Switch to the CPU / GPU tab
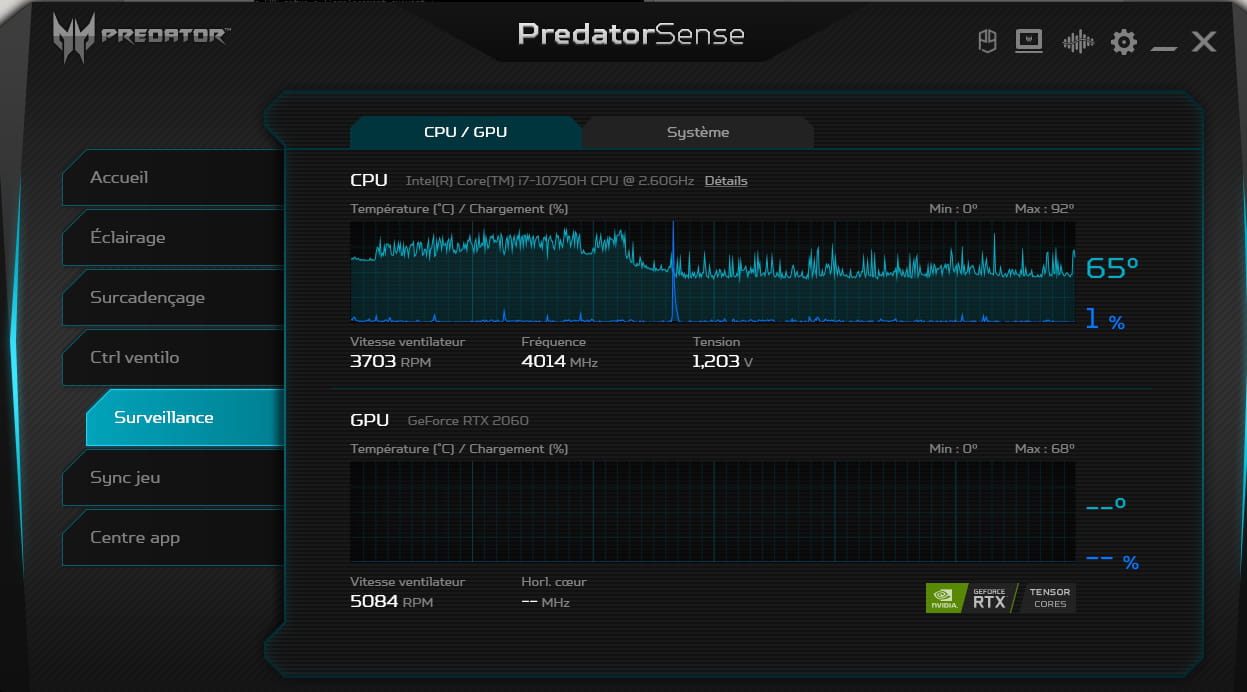Screen dimensions: 1247x692 465,132
